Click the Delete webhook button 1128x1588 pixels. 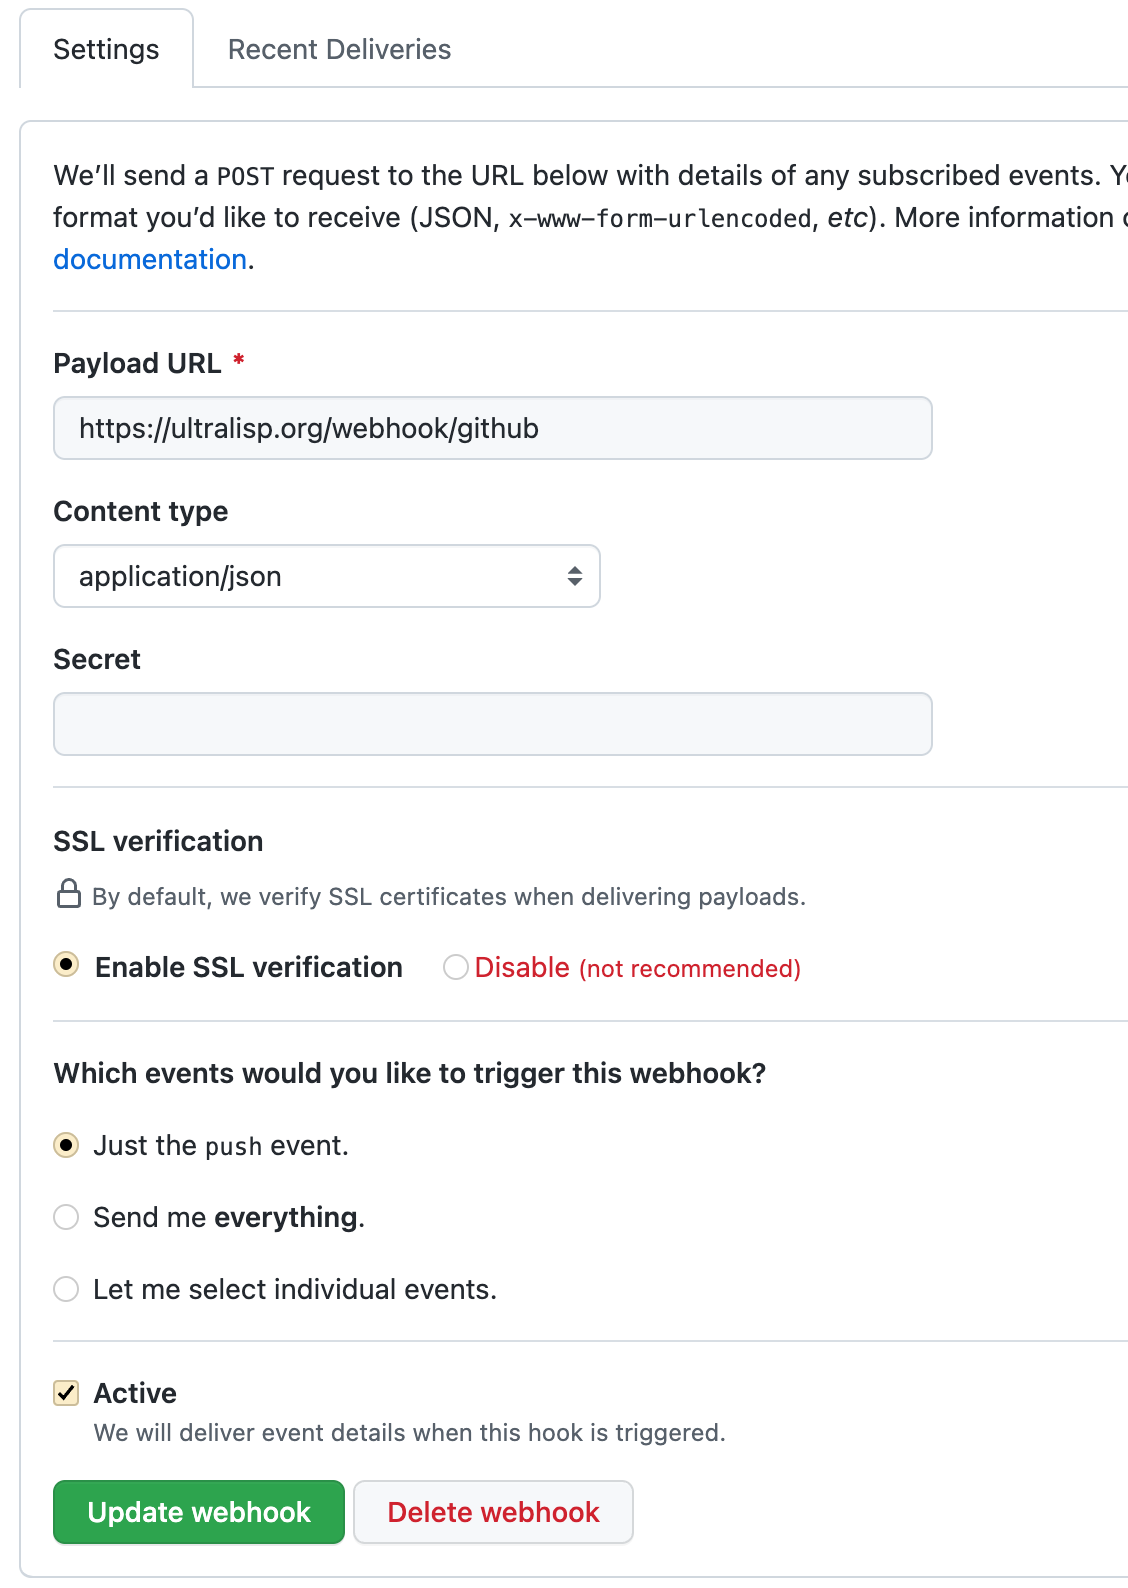coord(493,1512)
